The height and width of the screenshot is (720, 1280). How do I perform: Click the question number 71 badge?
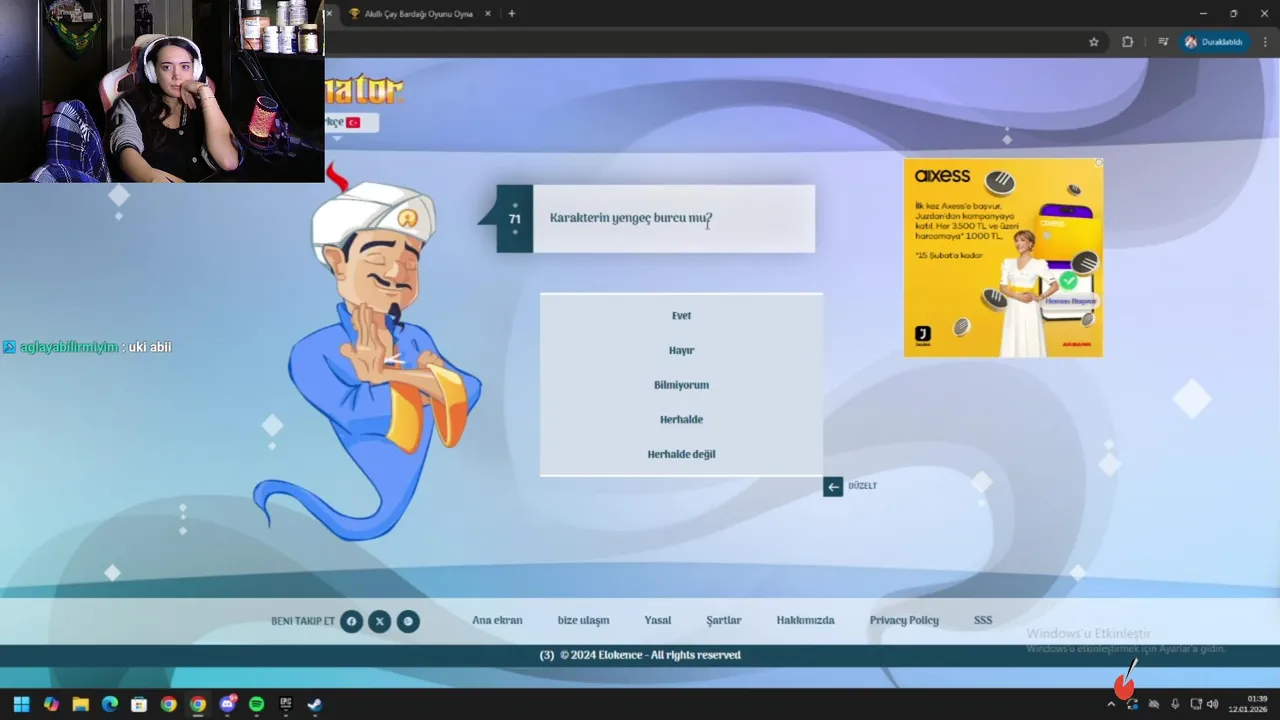tap(515, 219)
